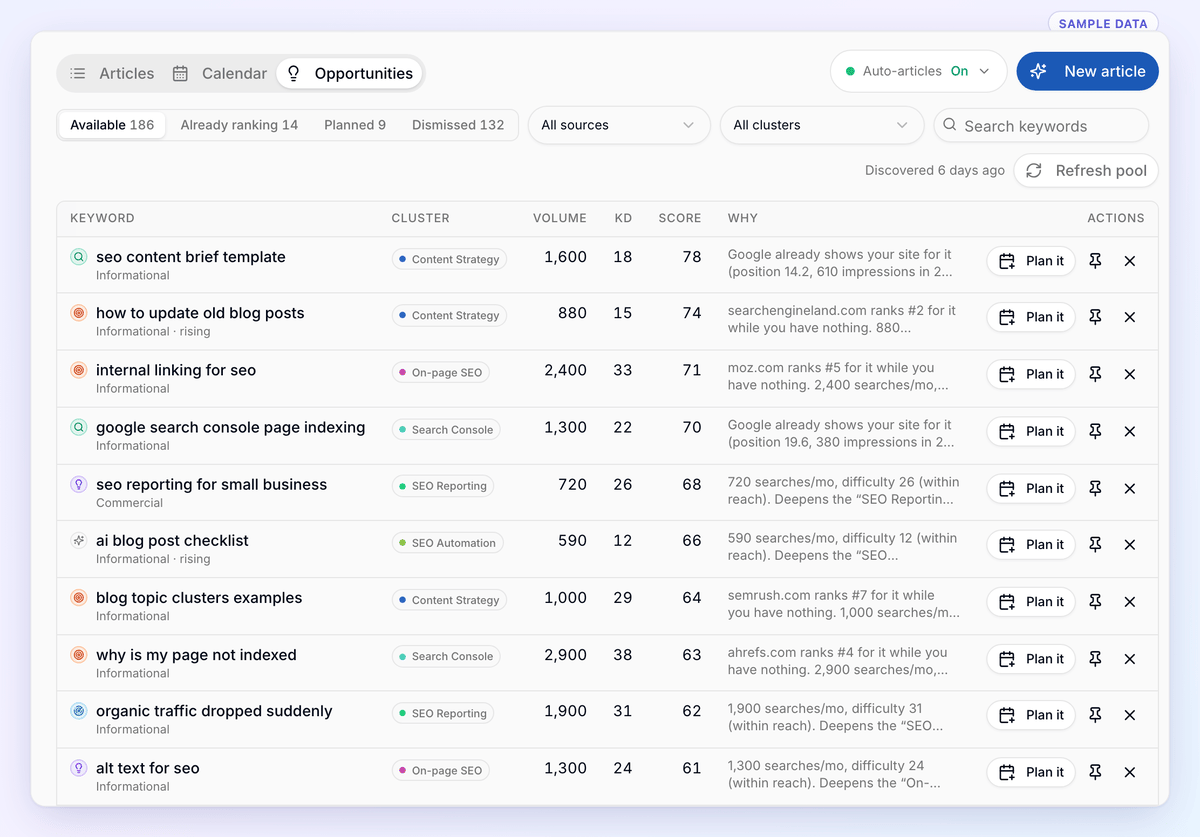Image resolution: width=1200 pixels, height=837 pixels.
Task: Pin the seo content brief template keyword
Action: pyautogui.click(x=1095, y=261)
